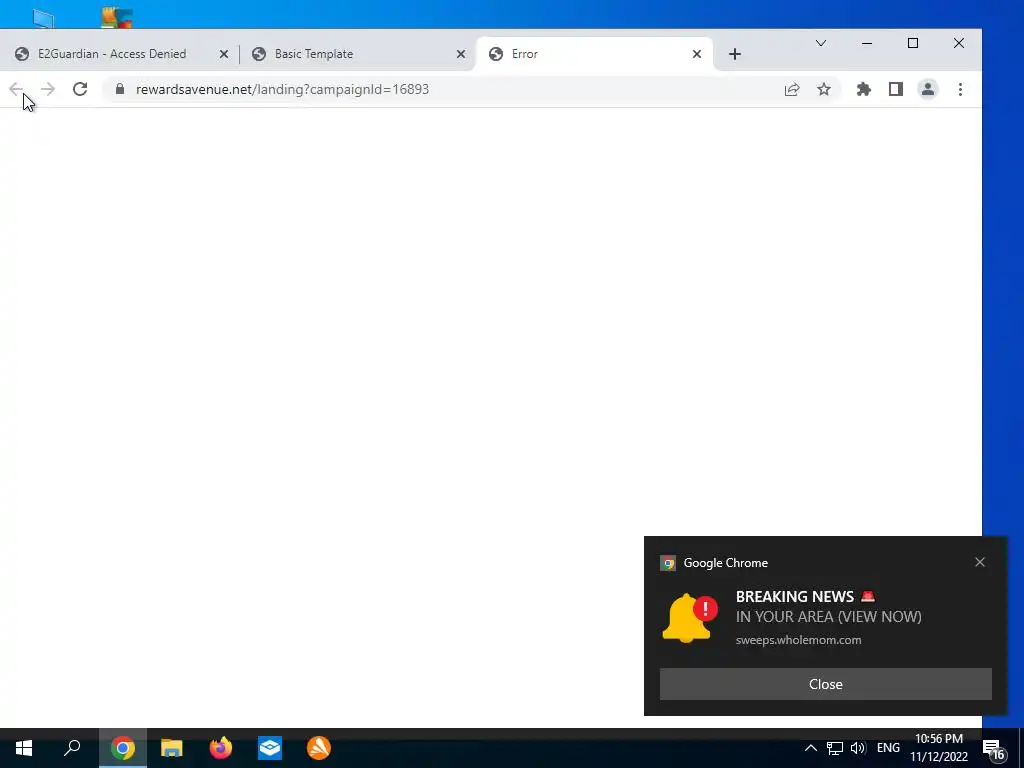Click the bell alert notification image
Screen dimensions: 1024x768
(690, 618)
